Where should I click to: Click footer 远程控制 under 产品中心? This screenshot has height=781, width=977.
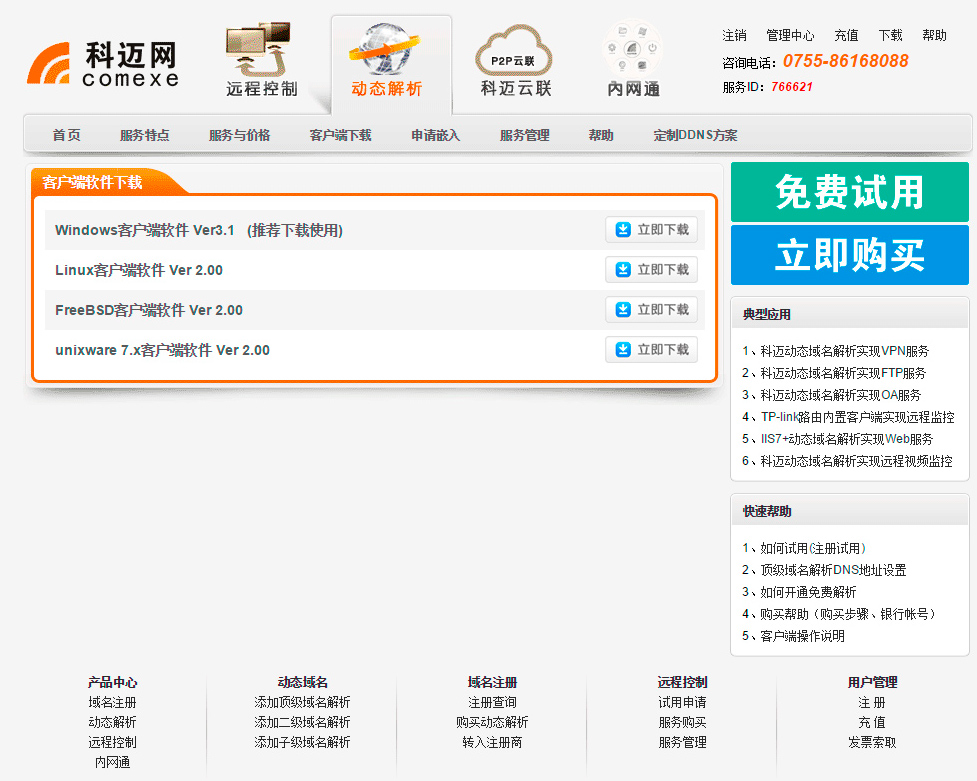point(112,742)
